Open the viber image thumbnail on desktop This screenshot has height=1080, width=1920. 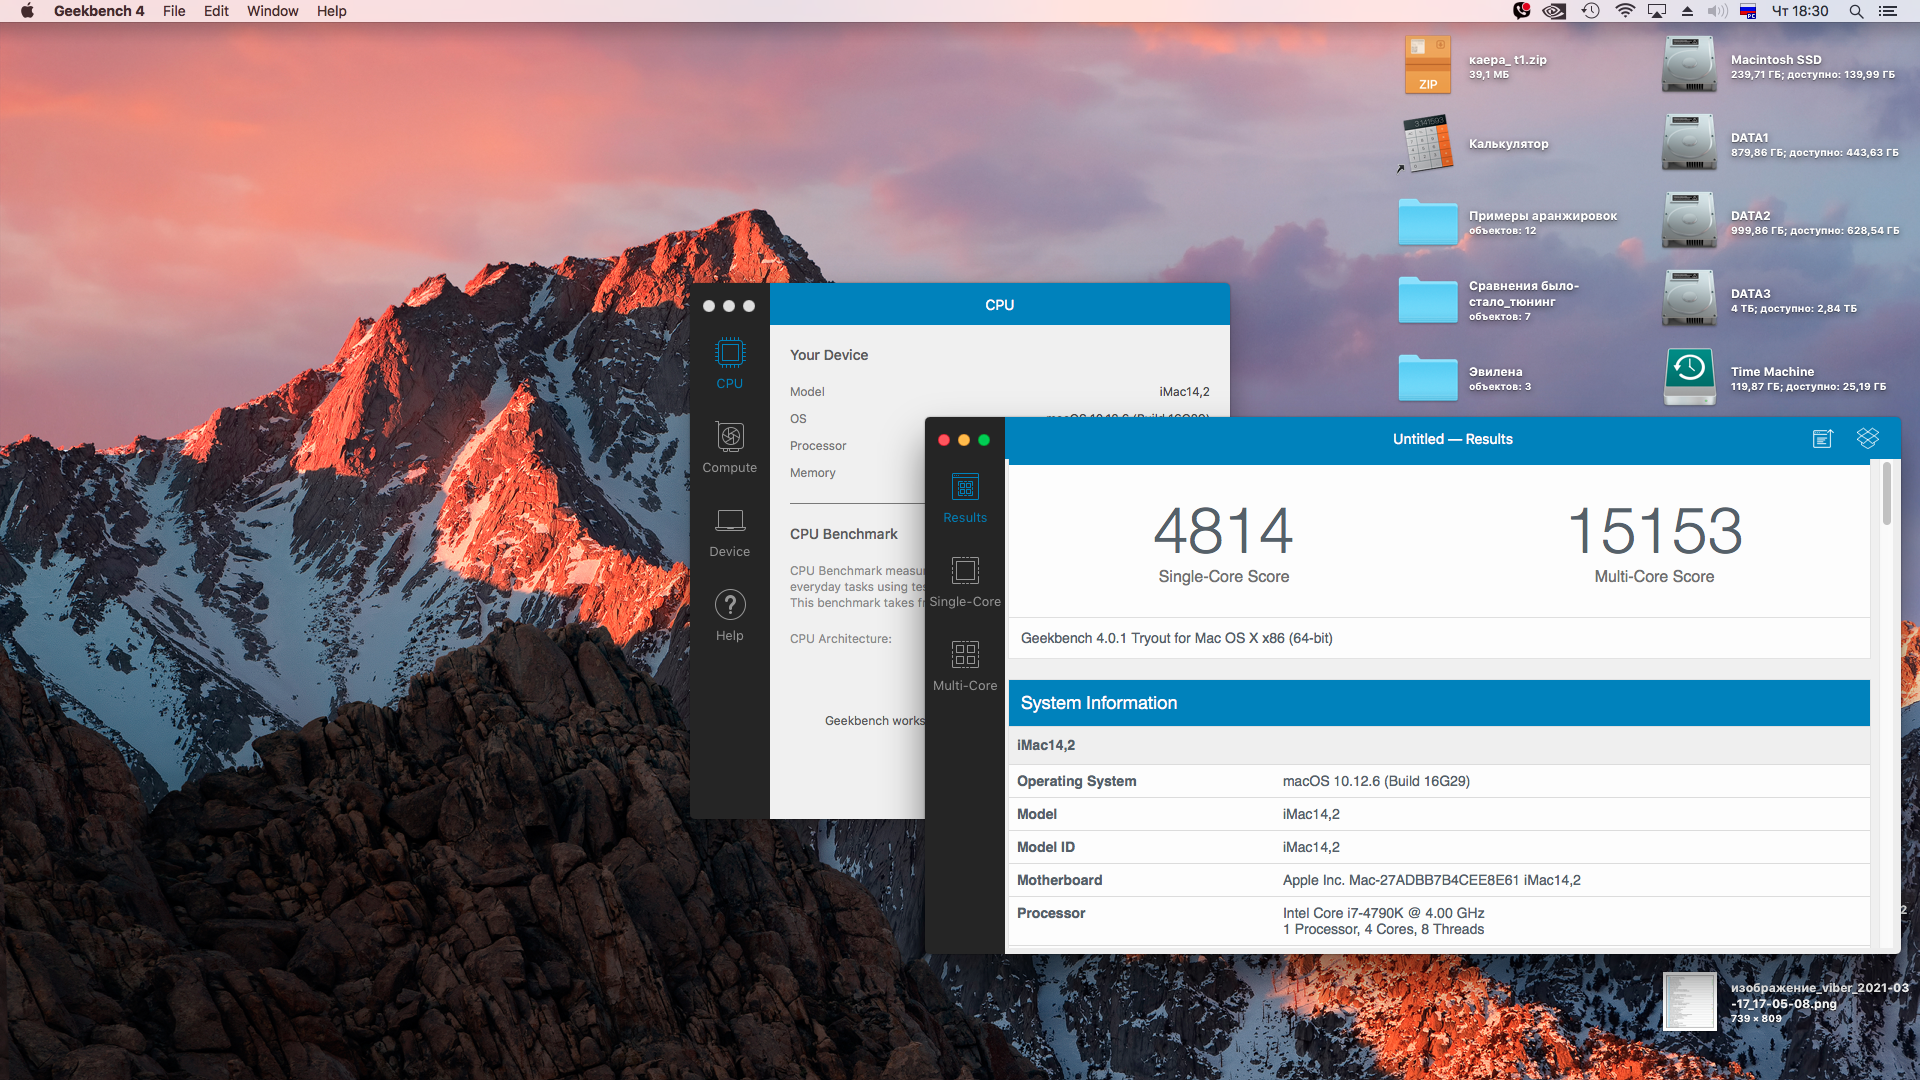click(x=1689, y=1001)
